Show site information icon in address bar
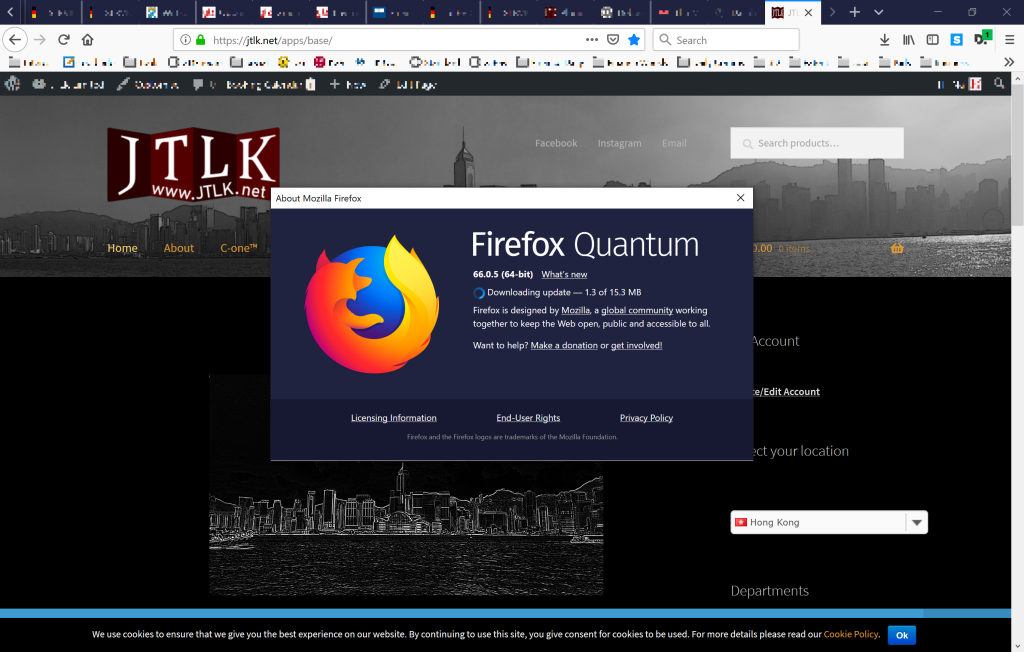The height and width of the screenshot is (652, 1024). (185, 40)
